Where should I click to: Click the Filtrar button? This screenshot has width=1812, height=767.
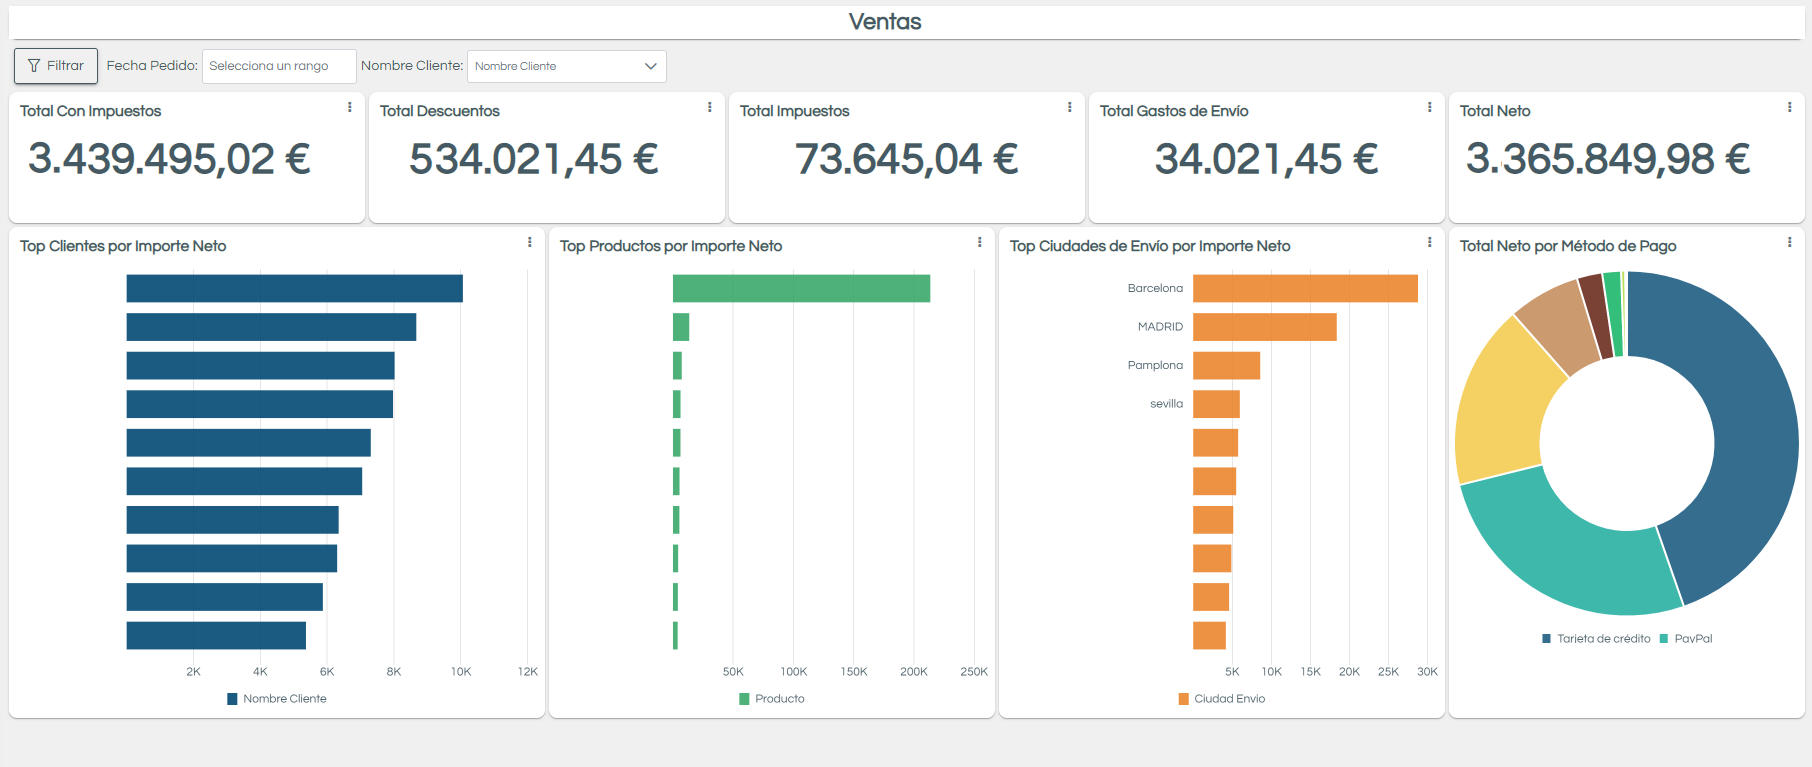(x=56, y=66)
